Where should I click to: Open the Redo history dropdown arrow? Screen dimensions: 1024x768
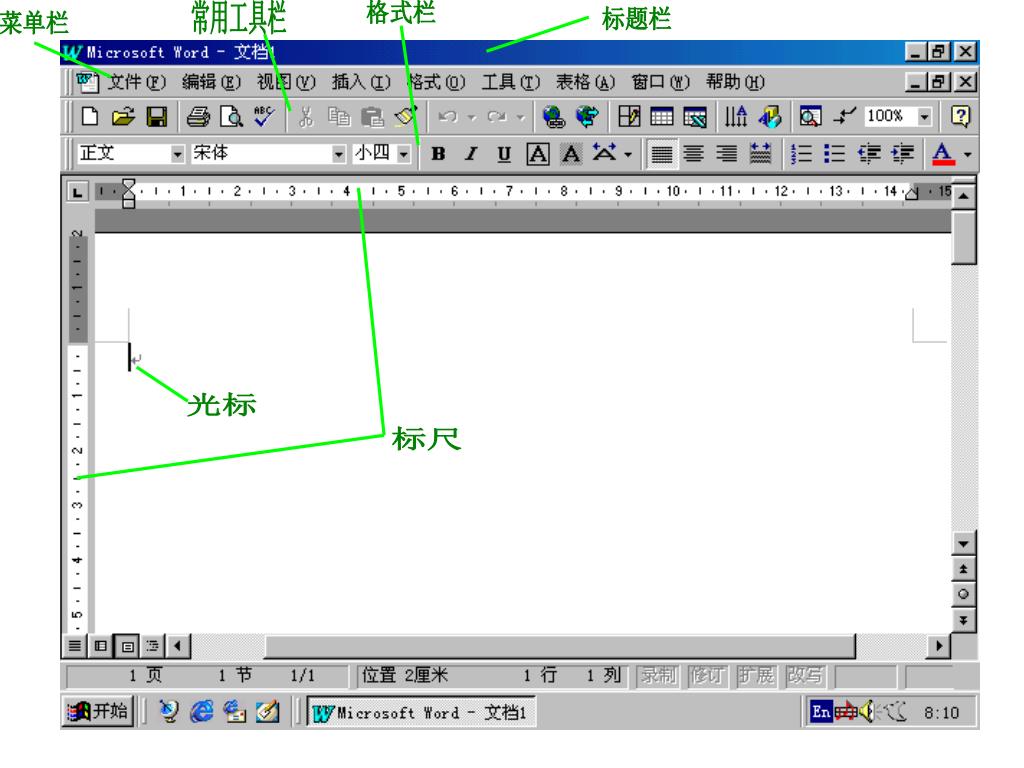pyautogui.click(x=520, y=118)
